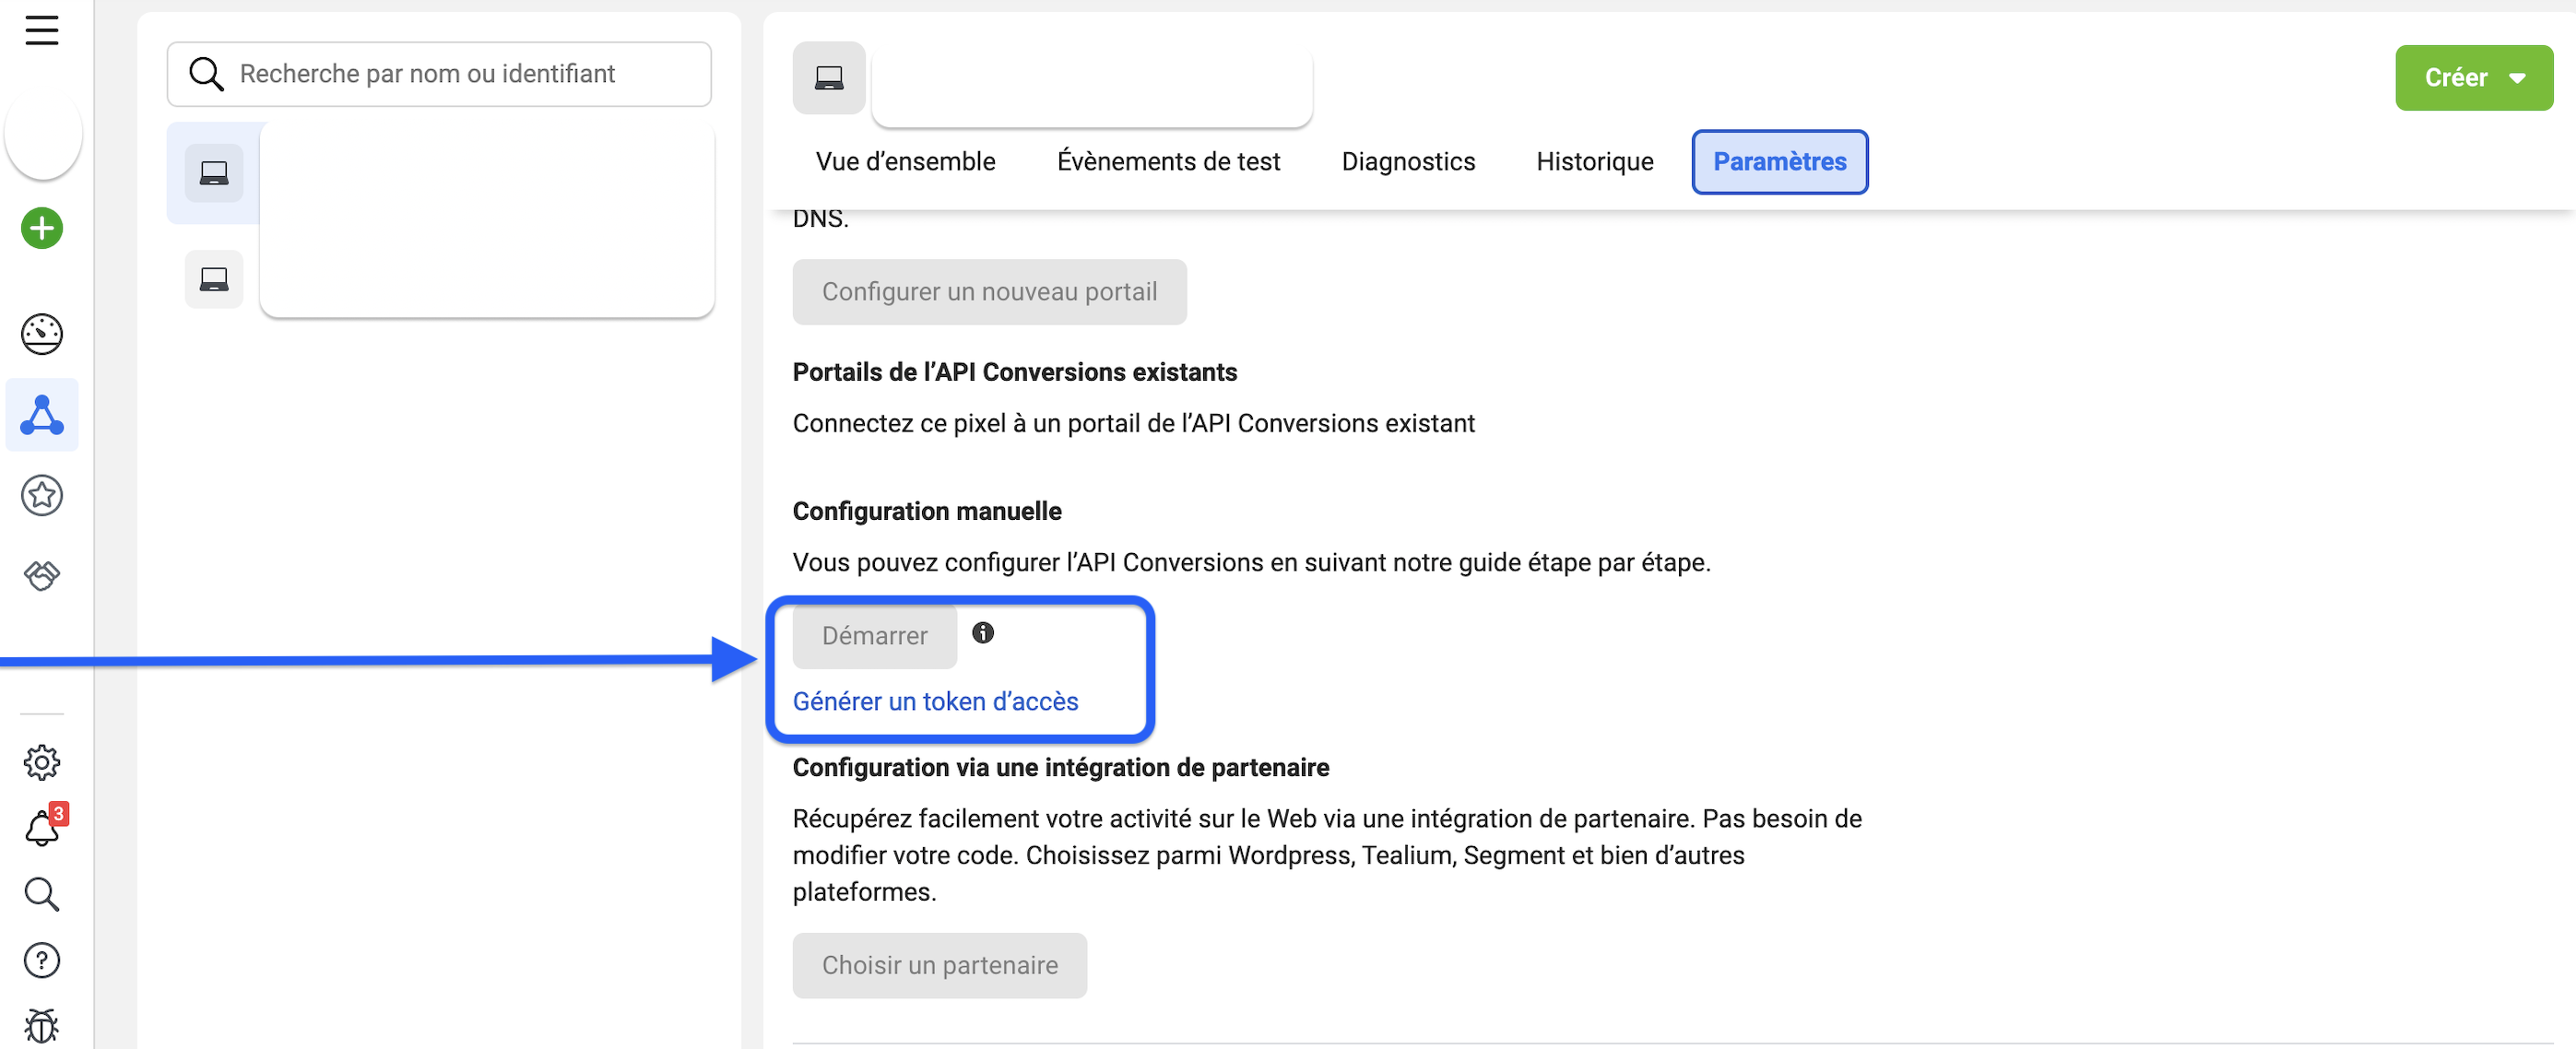
Task: Show info tooltip beside Démarrer
Action: pyautogui.click(x=983, y=633)
